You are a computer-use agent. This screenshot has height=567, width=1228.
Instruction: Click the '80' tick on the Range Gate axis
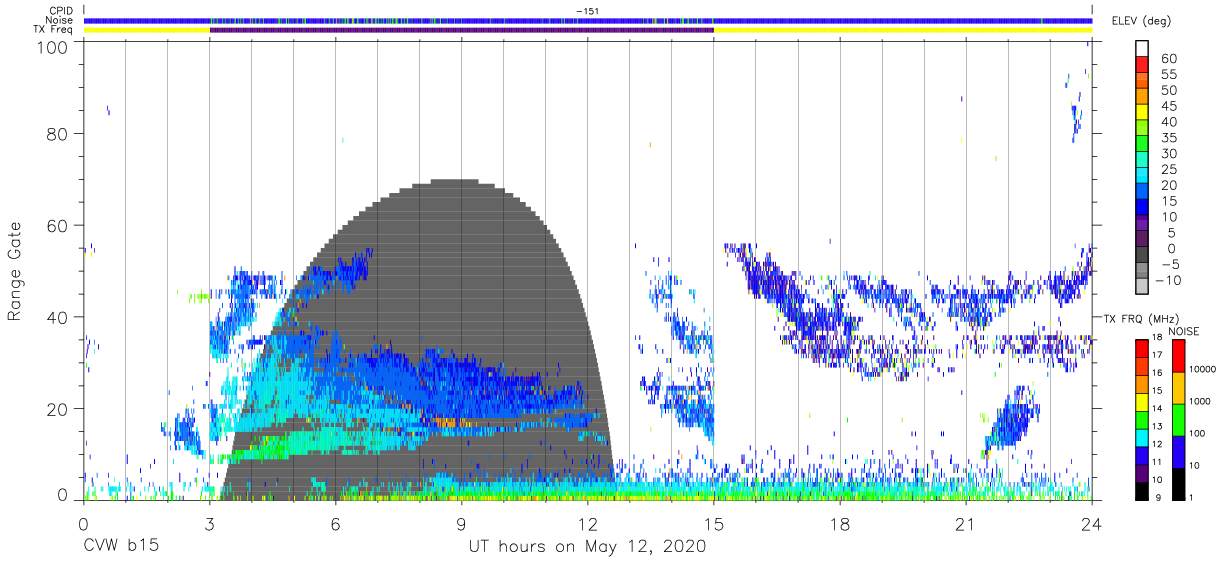click(x=58, y=133)
